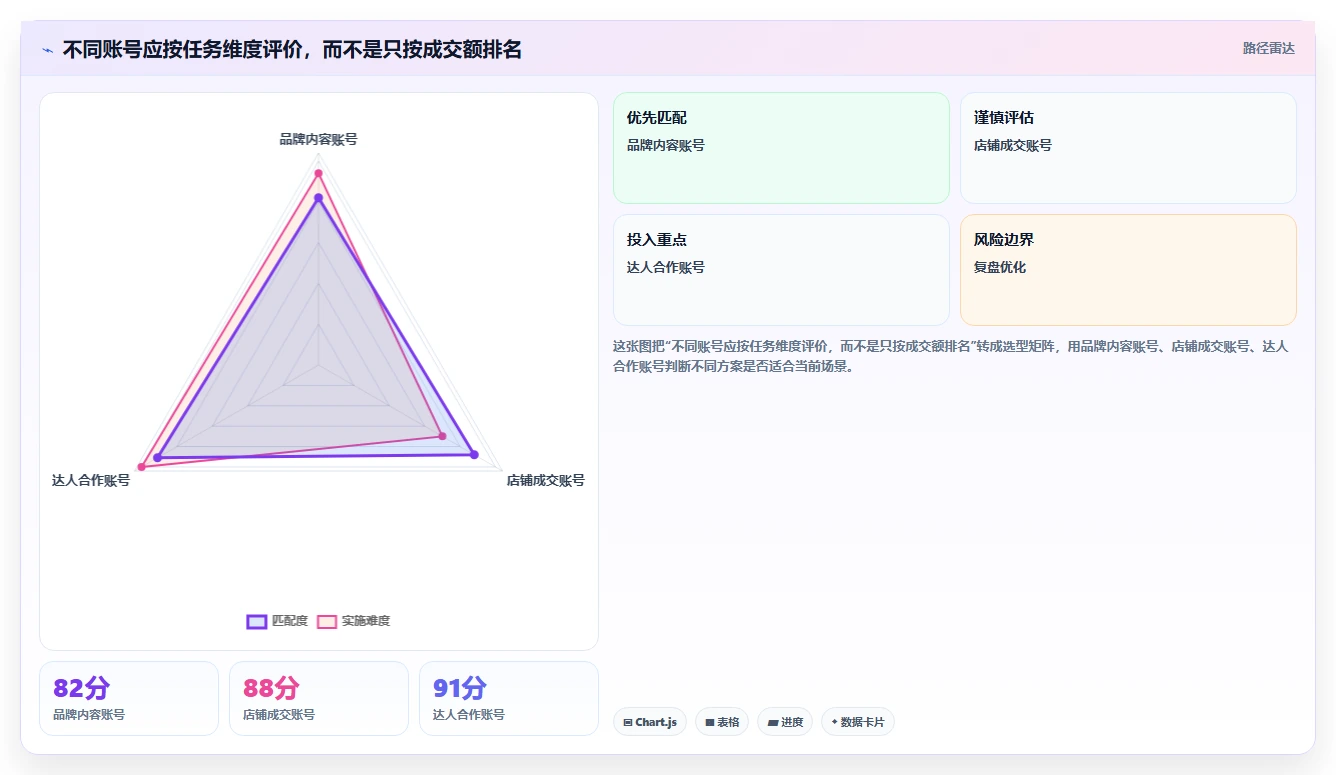The height and width of the screenshot is (775, 1336).
Task: Click the 品牌内容账号 radar axis label
Action: (318, 139)
